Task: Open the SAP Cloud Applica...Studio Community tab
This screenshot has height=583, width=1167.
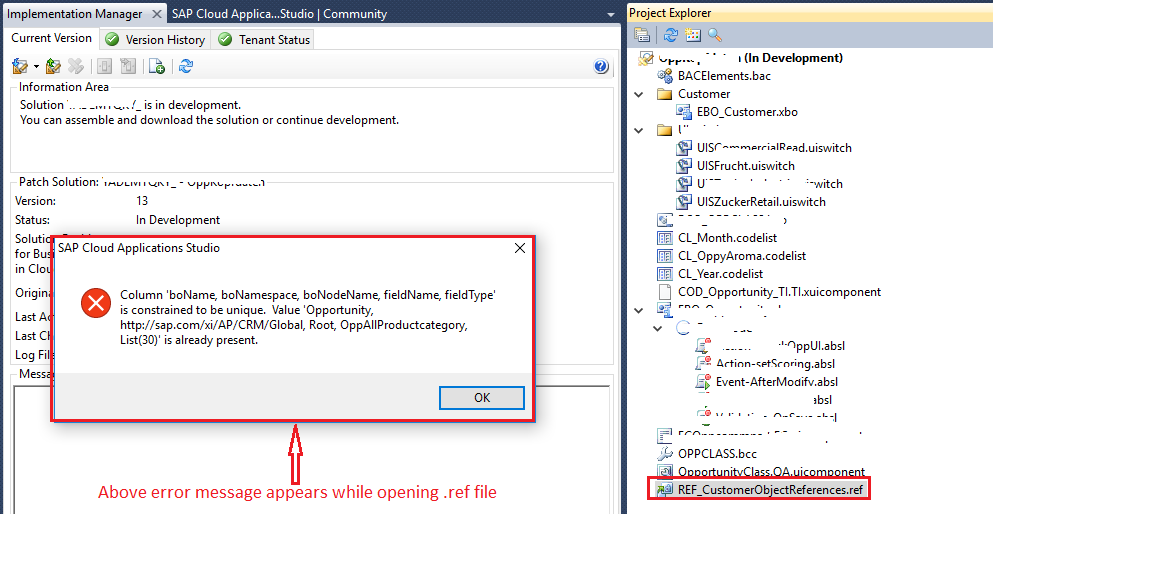Action: [x=279, y=13]
